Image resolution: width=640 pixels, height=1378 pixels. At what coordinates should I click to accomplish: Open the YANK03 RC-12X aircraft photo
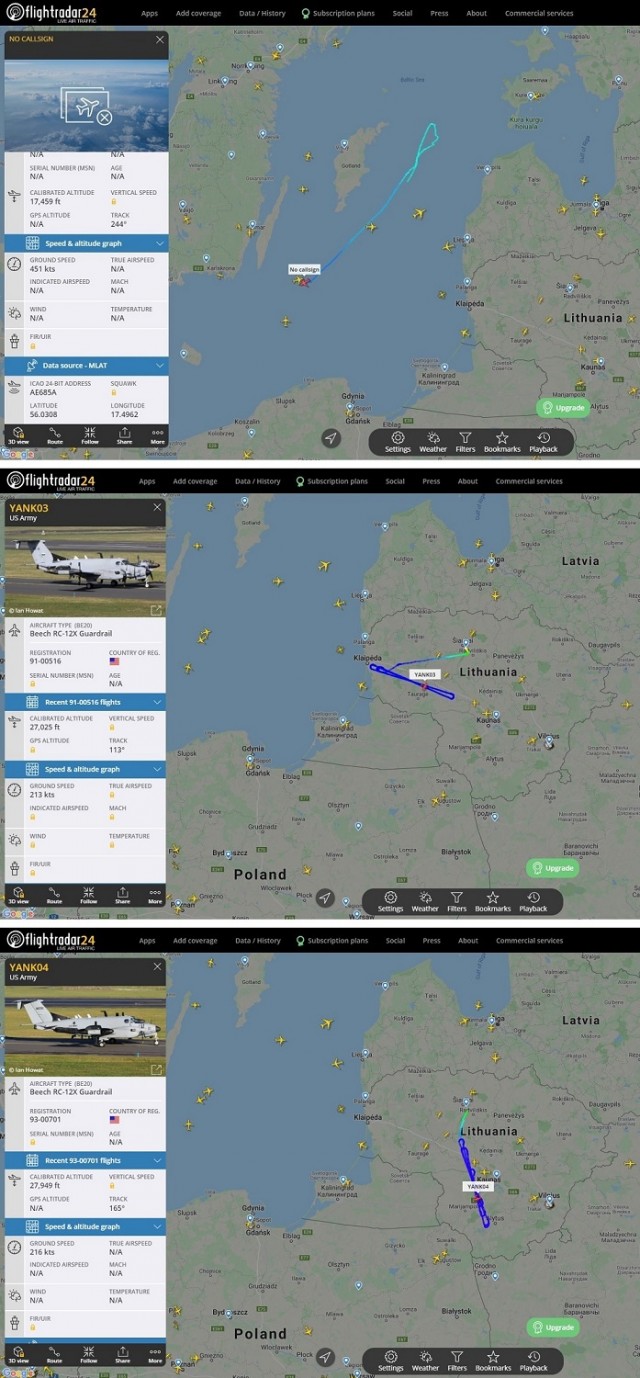[86, 572]
